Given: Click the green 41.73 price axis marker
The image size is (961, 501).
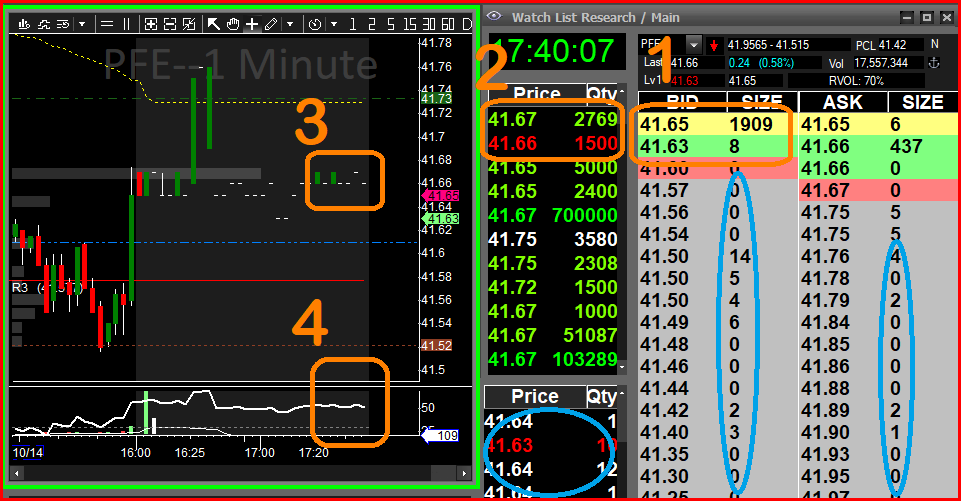Looking at the screenshot, I should (x=436, y=99).
